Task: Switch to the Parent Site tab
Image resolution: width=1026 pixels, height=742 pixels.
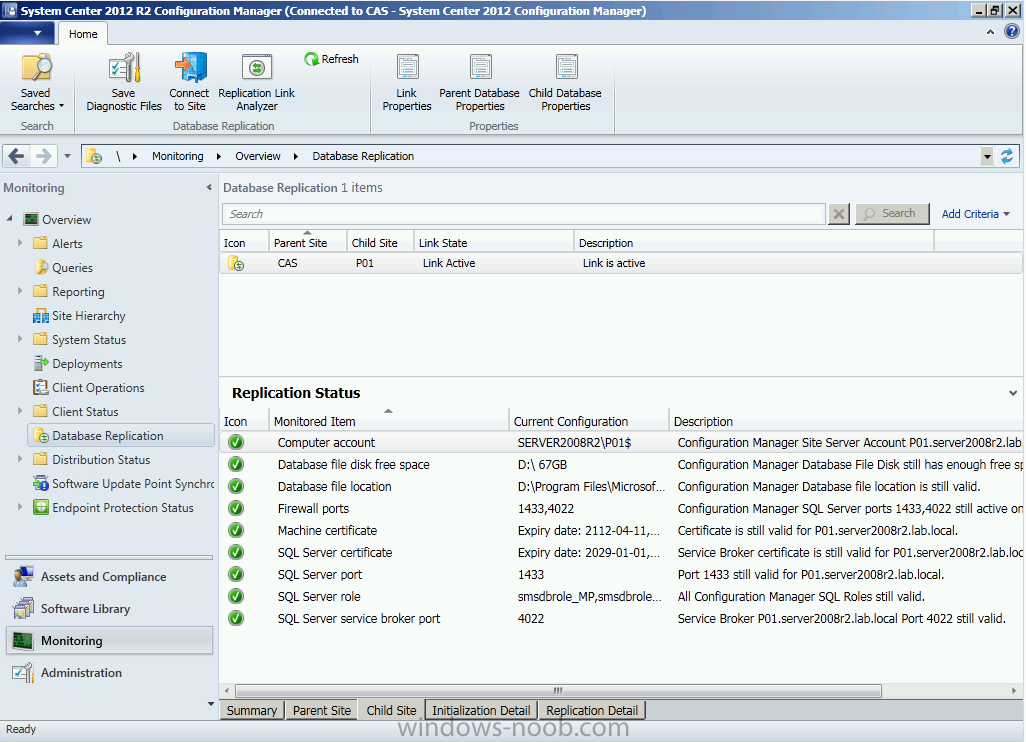Action: 322,711
